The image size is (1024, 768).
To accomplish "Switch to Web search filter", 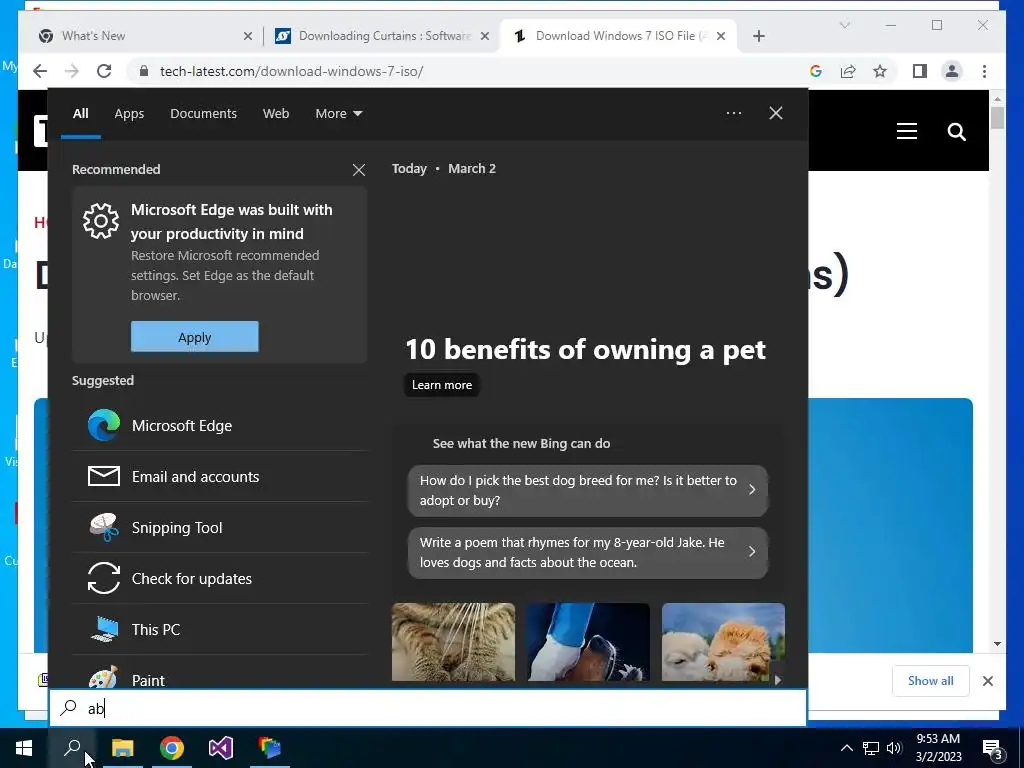I will click(x=276, y=114).
